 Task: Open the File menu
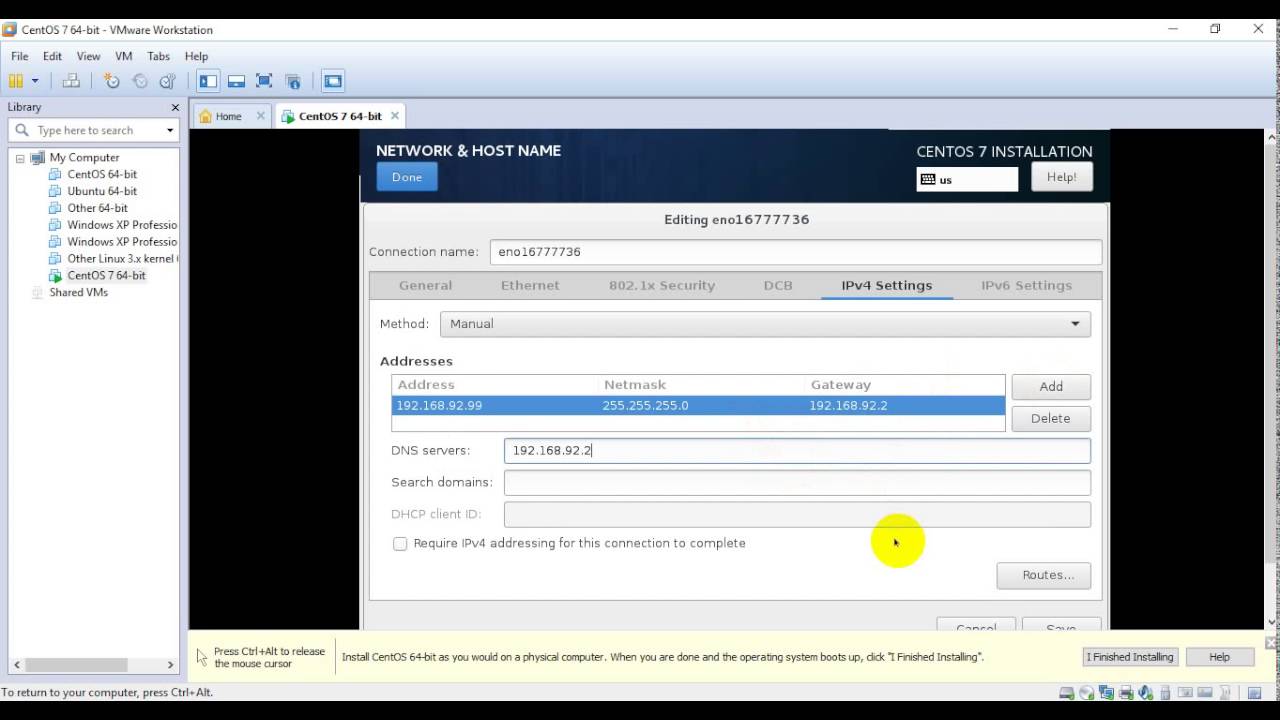20,56
